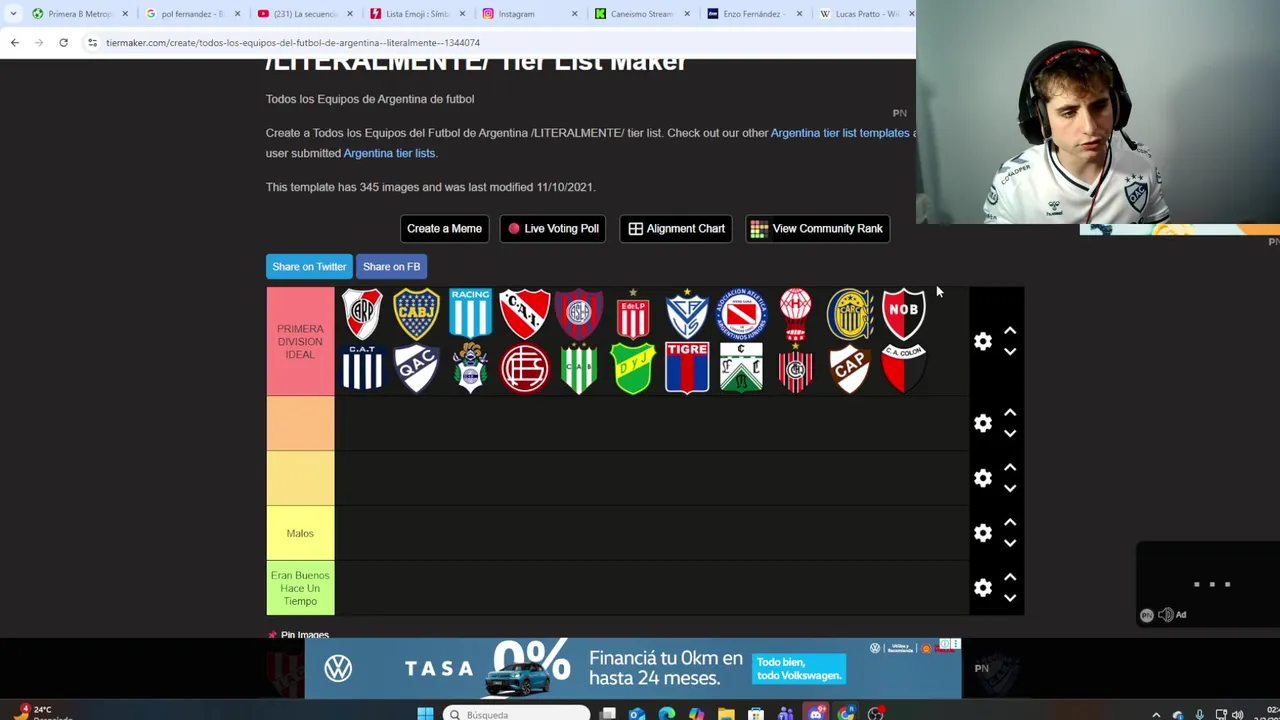The width and height of the screenshot is (1280, 720).
Task: Move Eran Buenos Hace Un Tiempo tier up
Action: pyautogui.click(x=1010, y=577)
